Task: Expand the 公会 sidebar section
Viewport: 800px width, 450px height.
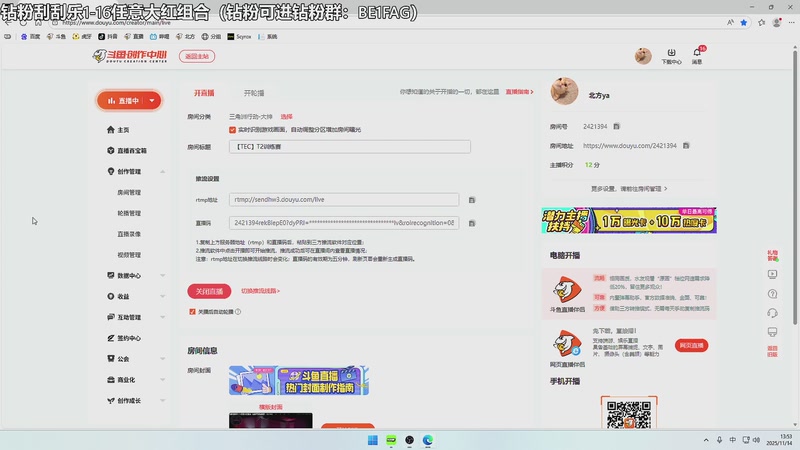Action: [163, 359]
